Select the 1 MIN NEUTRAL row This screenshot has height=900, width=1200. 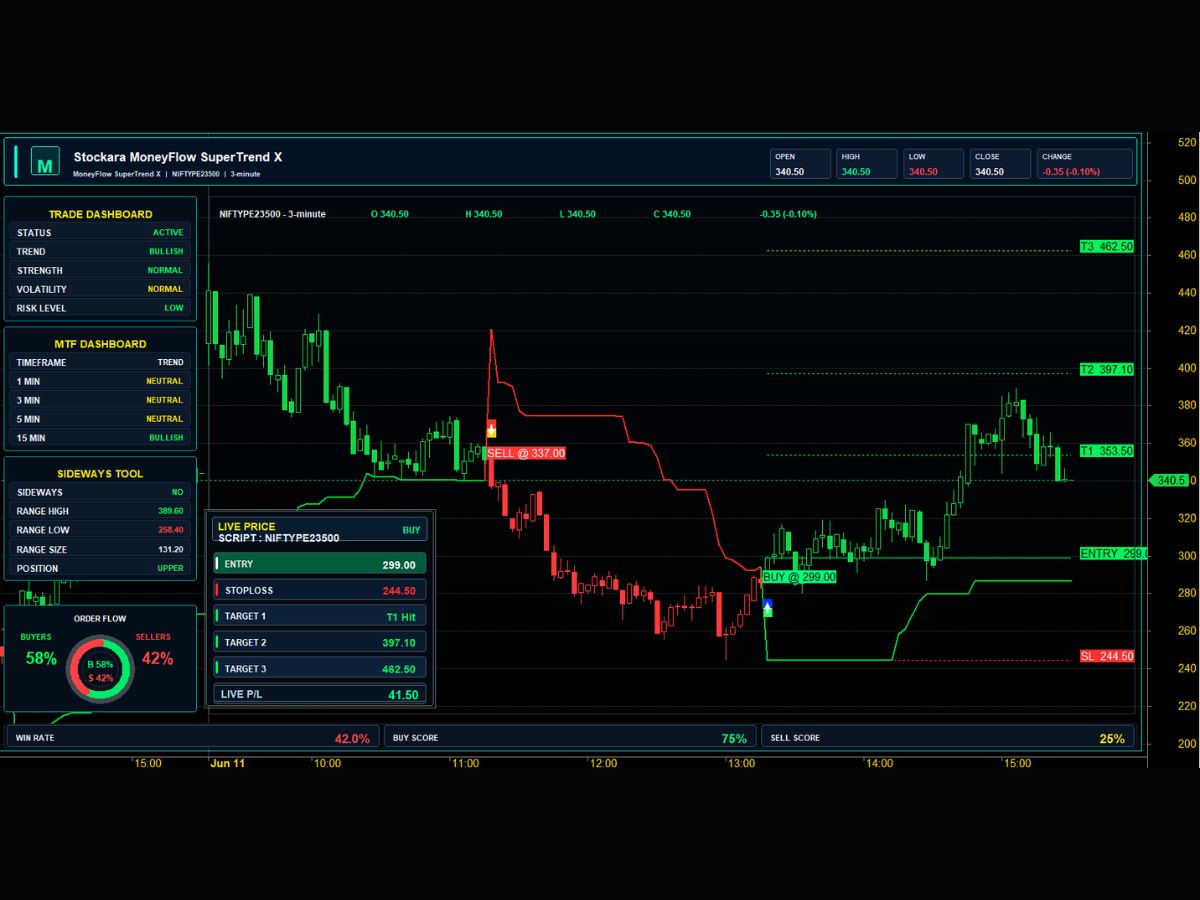100,381
